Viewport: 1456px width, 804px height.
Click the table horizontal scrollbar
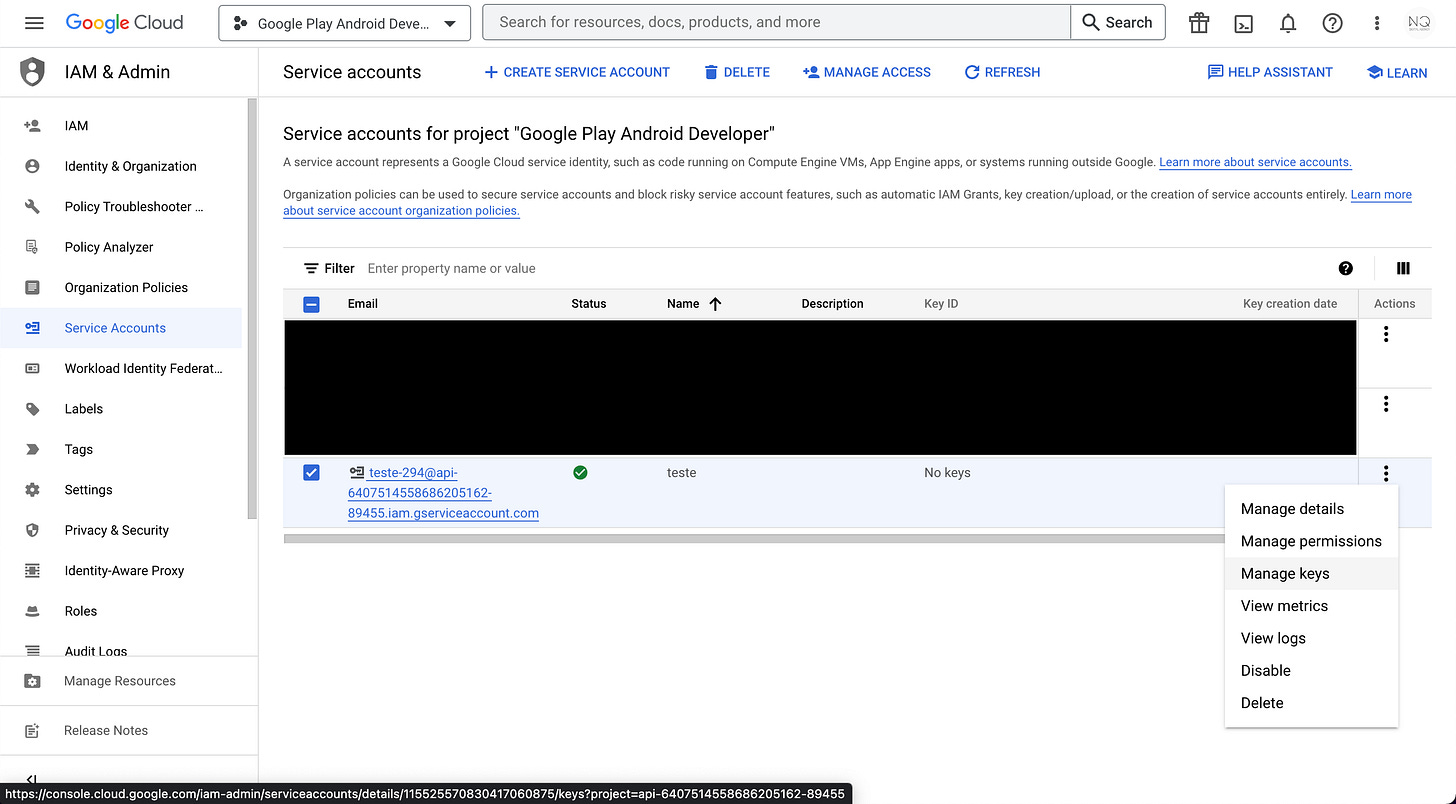coord(756,538)
